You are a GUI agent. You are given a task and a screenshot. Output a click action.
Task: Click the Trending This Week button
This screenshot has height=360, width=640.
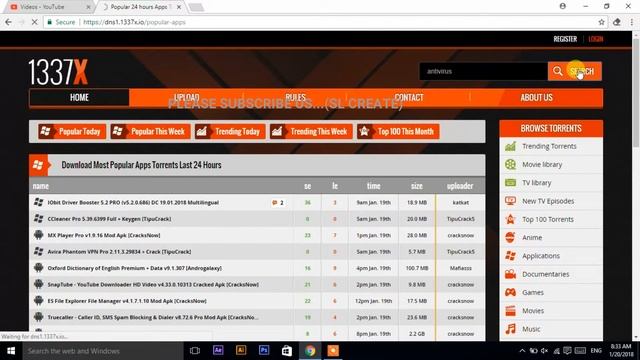coord(311,131)
